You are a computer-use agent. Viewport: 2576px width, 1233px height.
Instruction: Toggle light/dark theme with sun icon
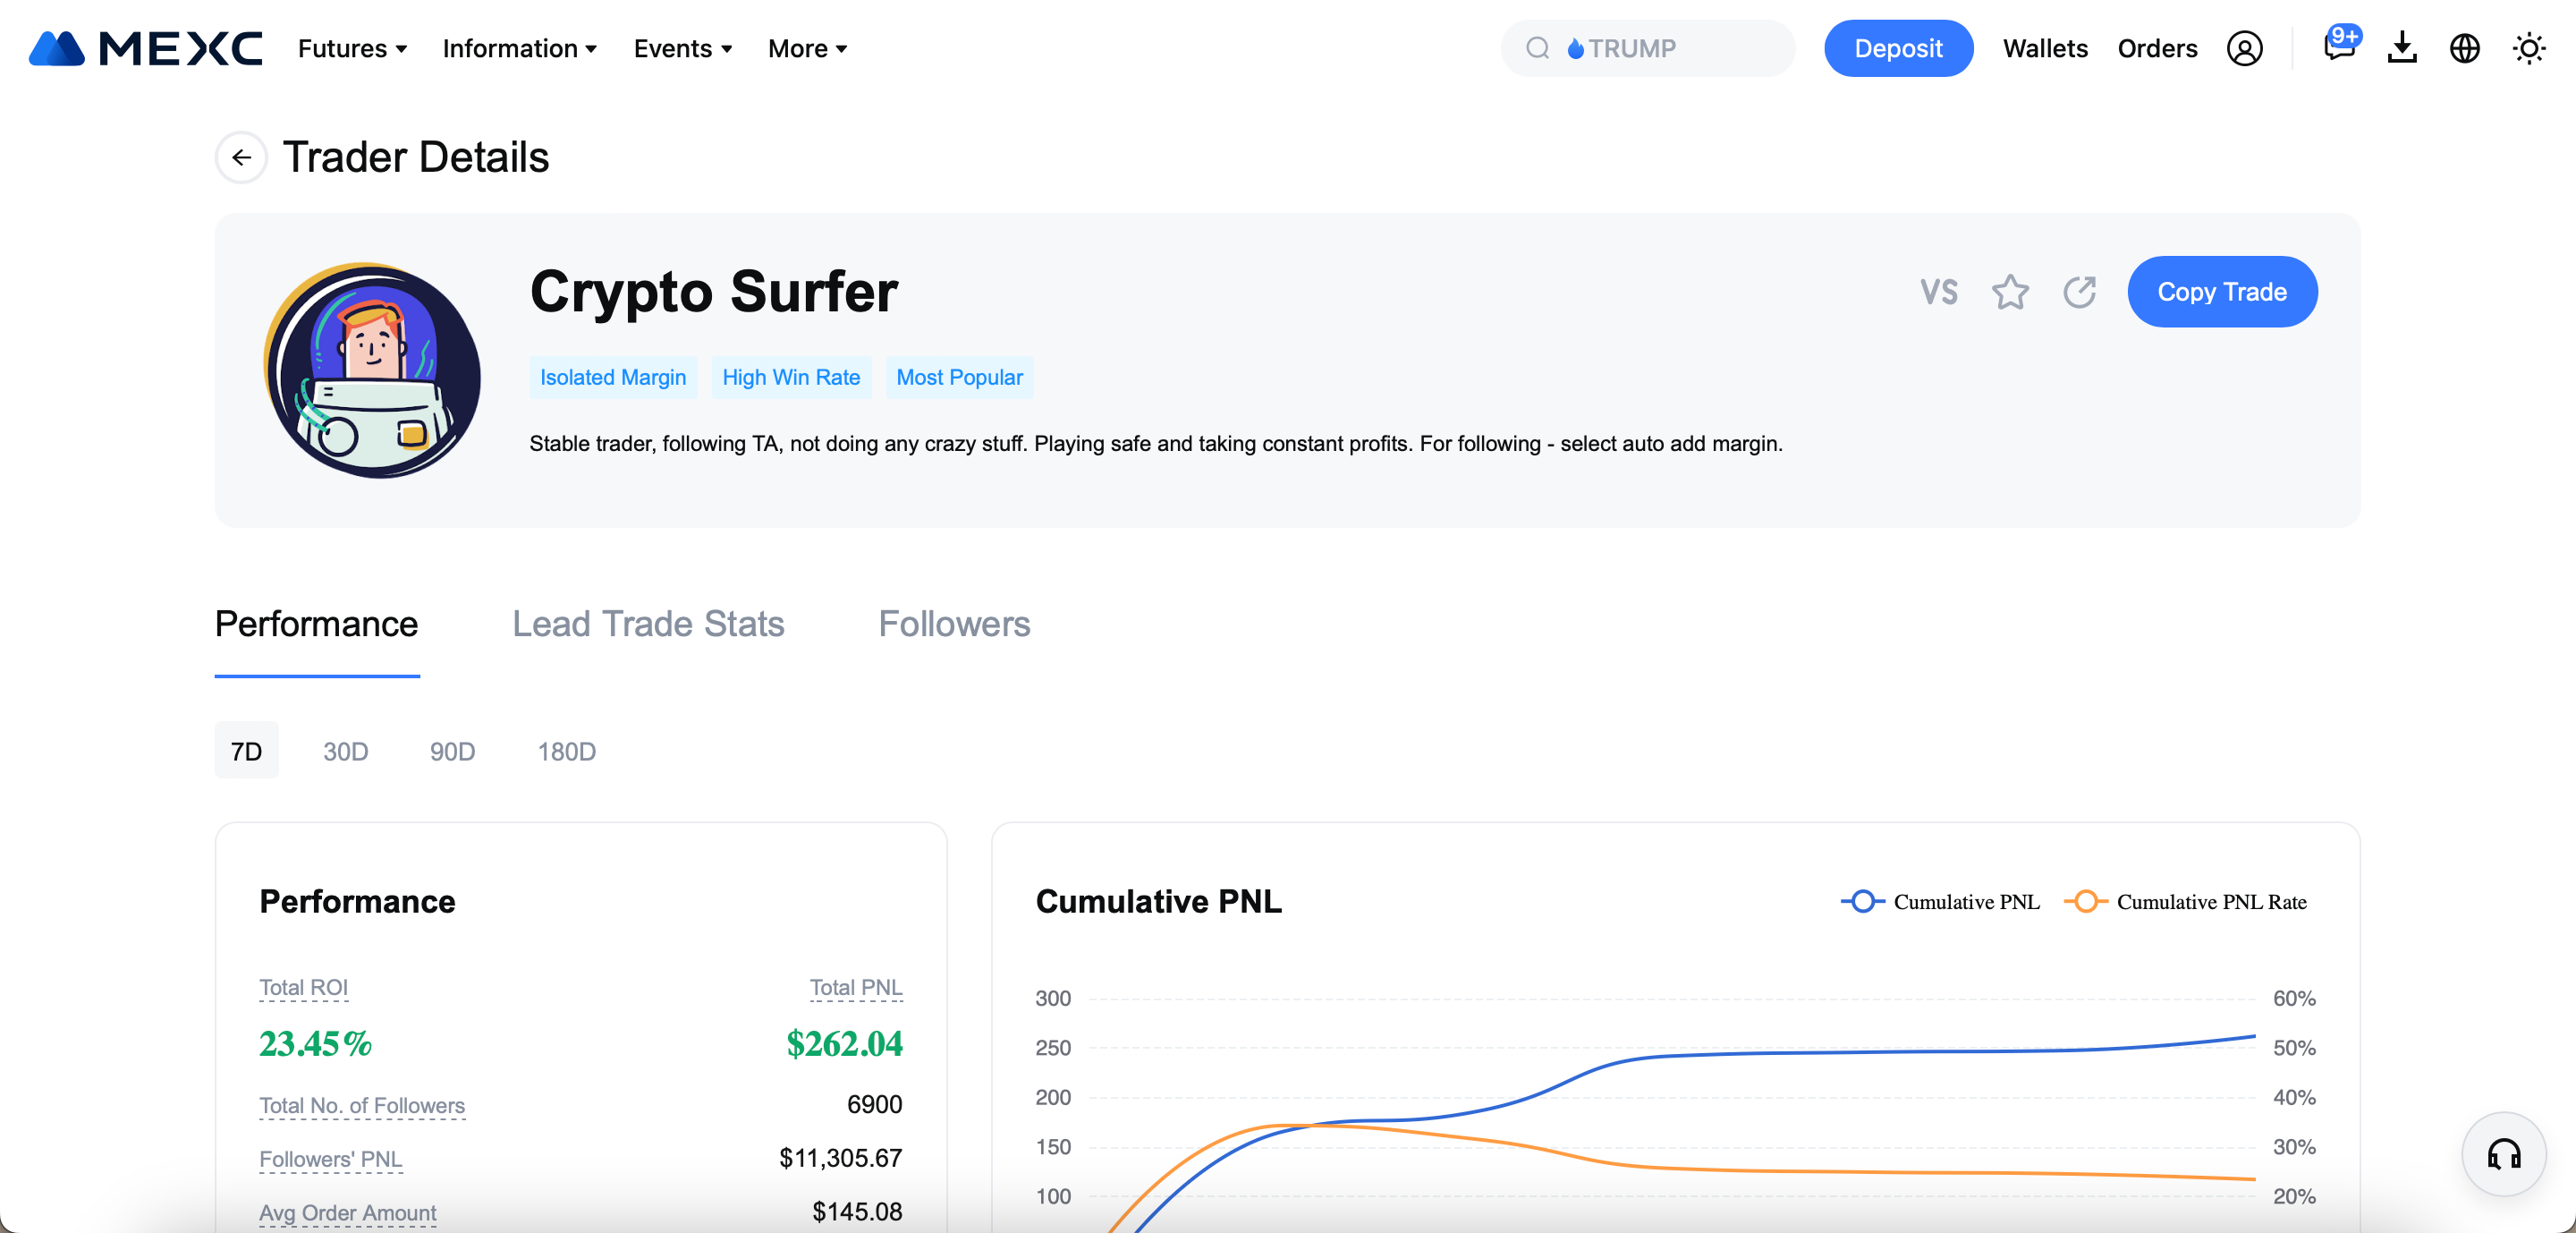point(2529,48)
